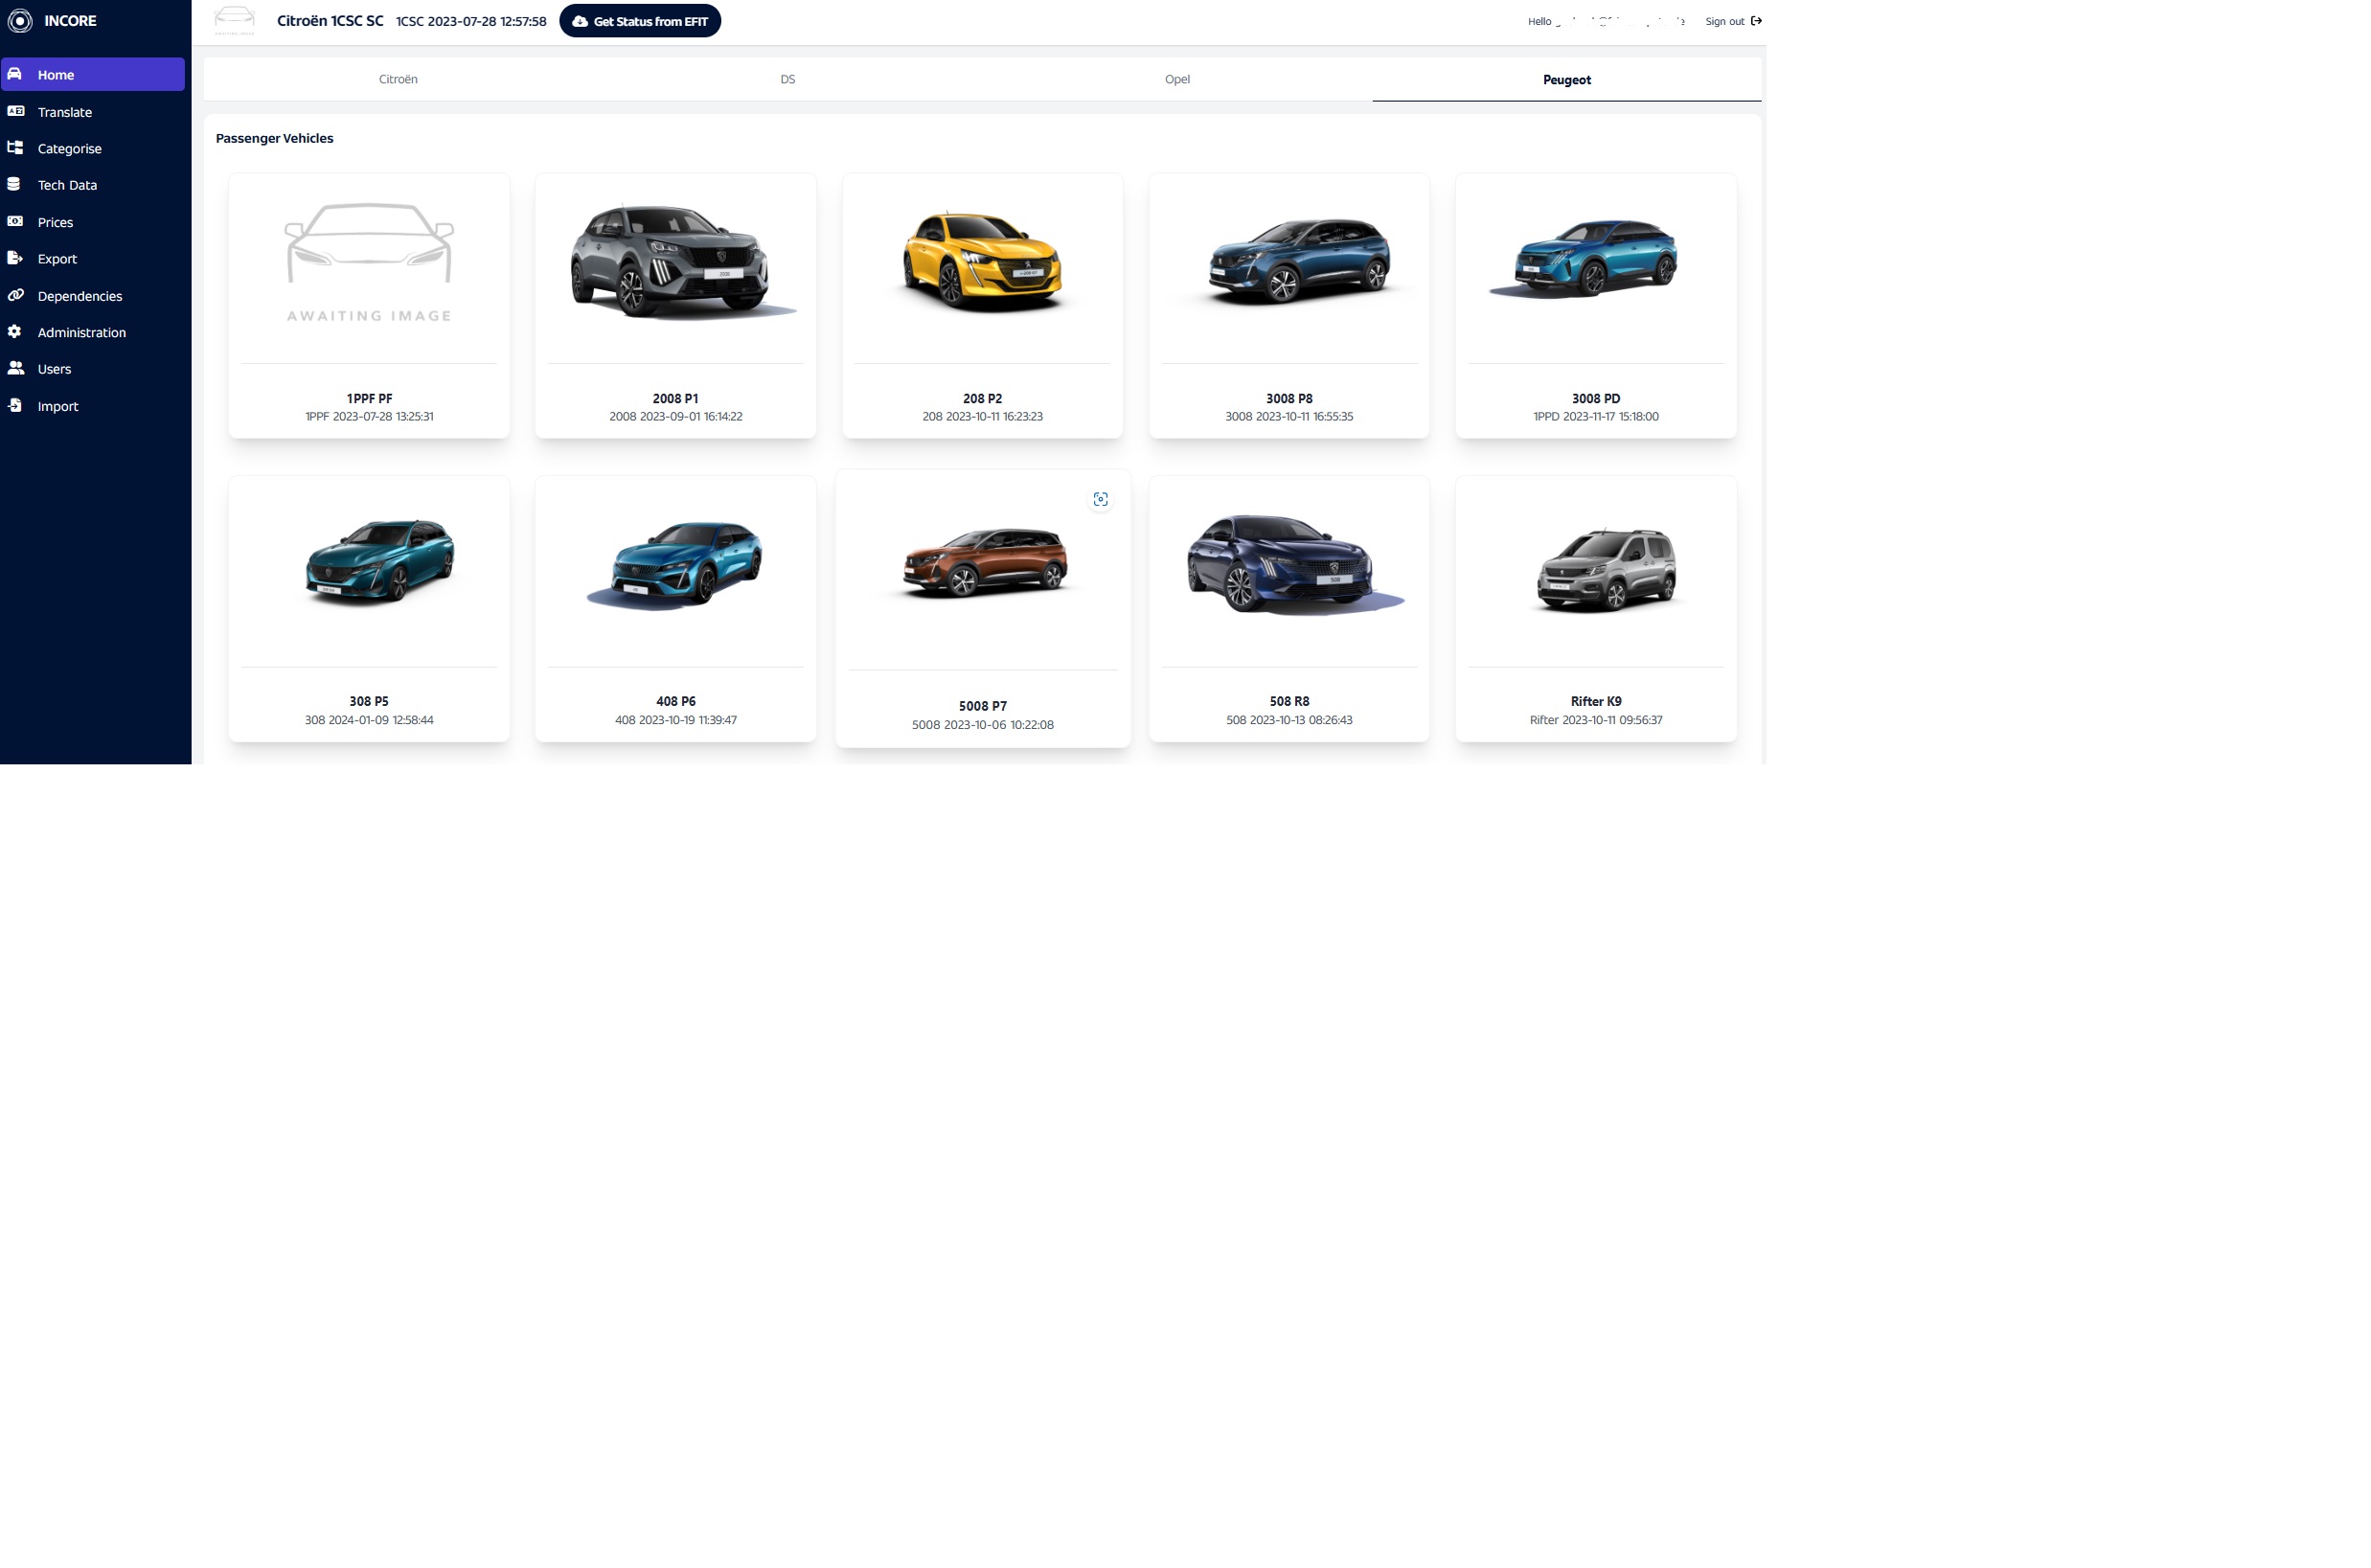Image resolution: width=2371 pixels, height=1568 pixels.
Task: Open the Import menu item
Action: click(93, 406)
